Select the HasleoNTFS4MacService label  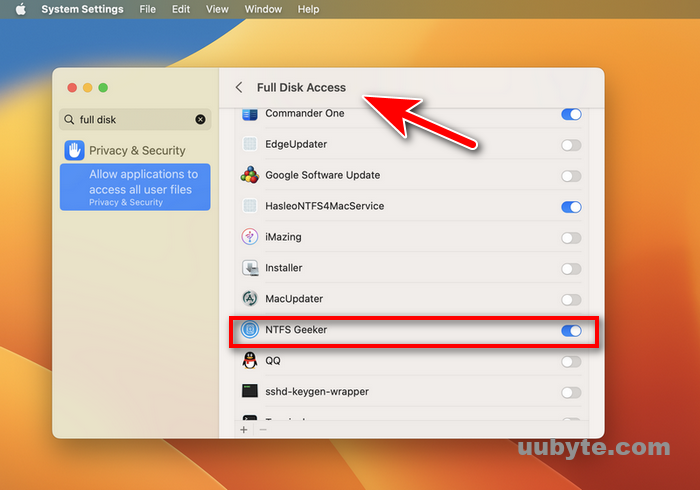[325, 206]
